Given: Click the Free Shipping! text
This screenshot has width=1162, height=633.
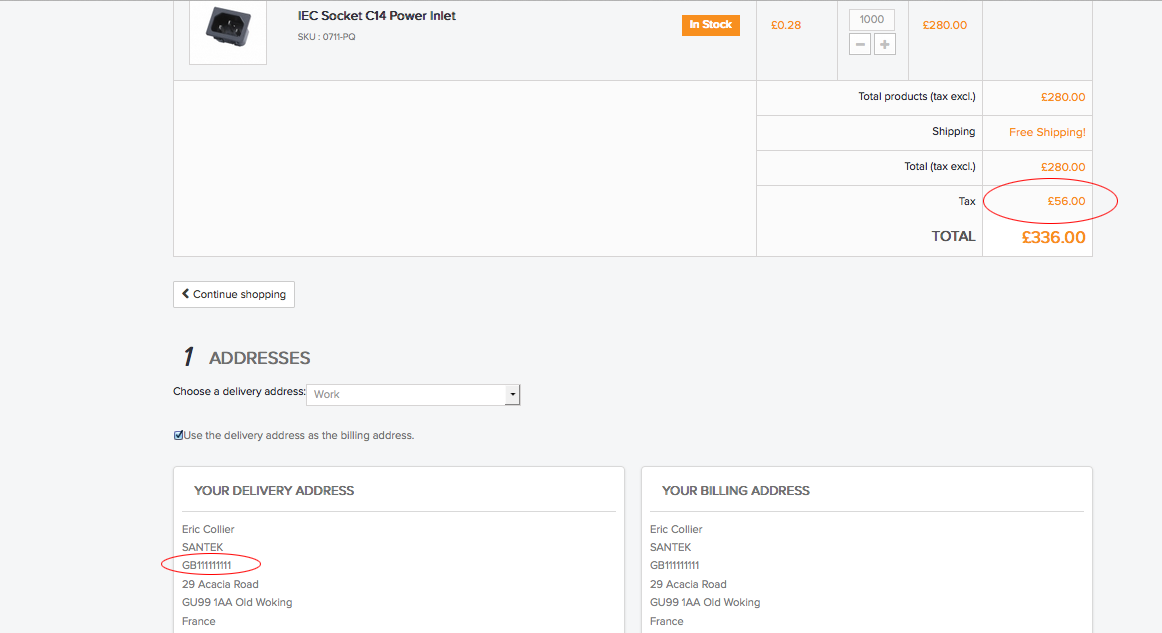Looking at the screenshot, I should coord(1047,132).
